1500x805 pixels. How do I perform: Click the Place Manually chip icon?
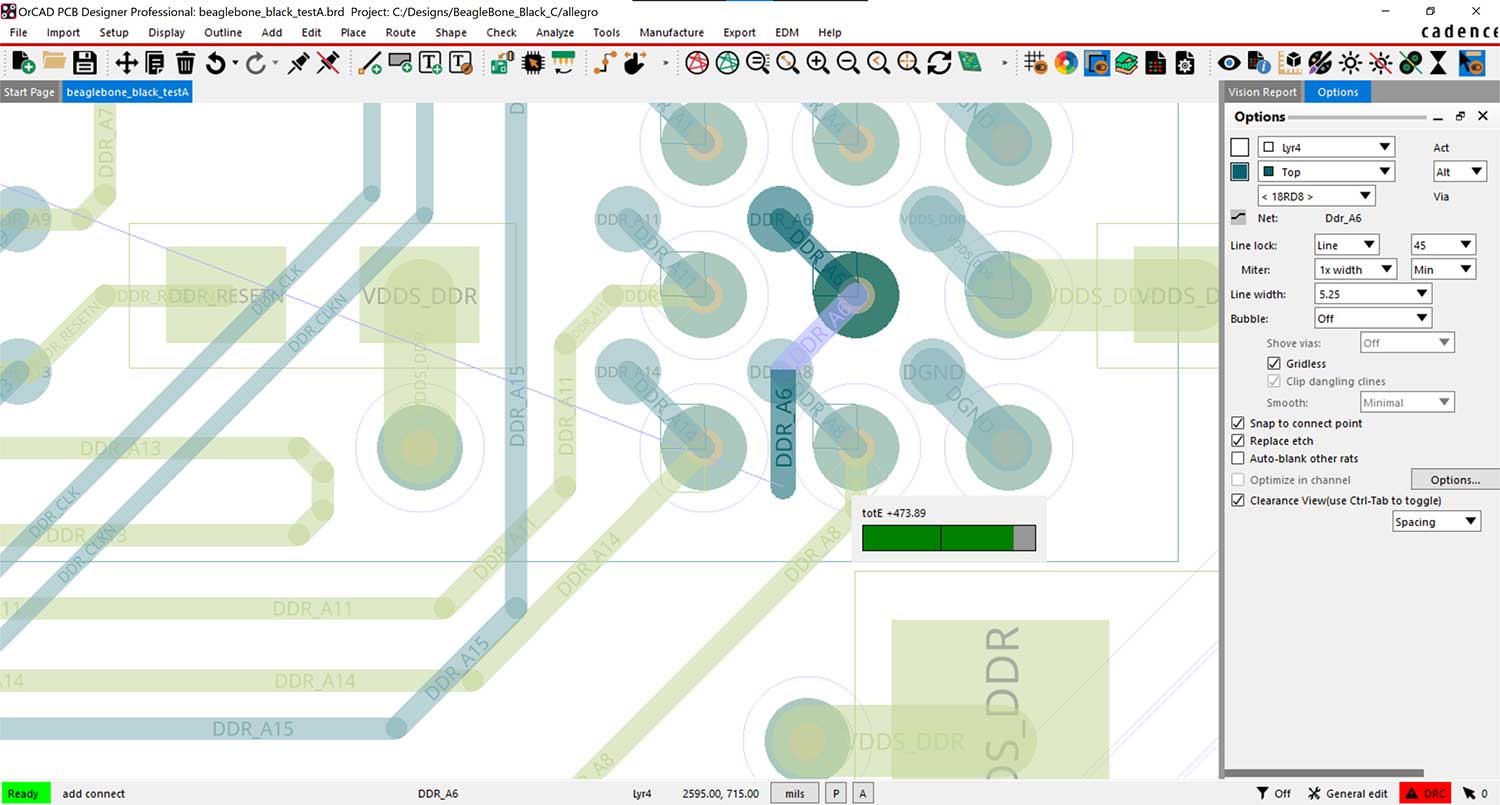point(533,63)
